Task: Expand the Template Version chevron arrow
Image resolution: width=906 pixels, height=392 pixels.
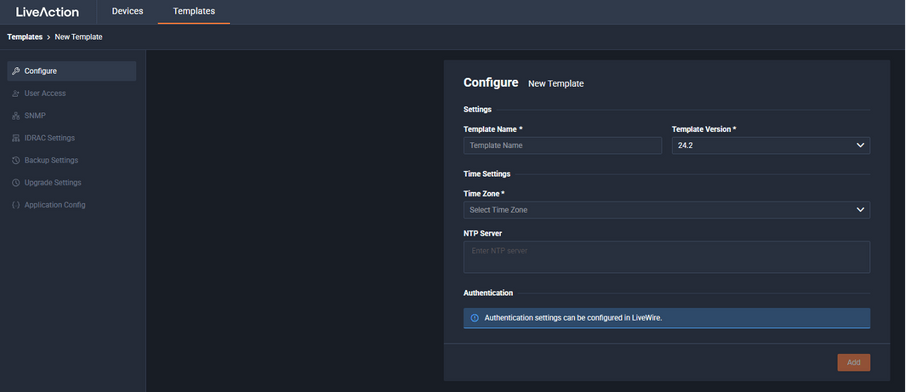Action: (x=860, y=146)
